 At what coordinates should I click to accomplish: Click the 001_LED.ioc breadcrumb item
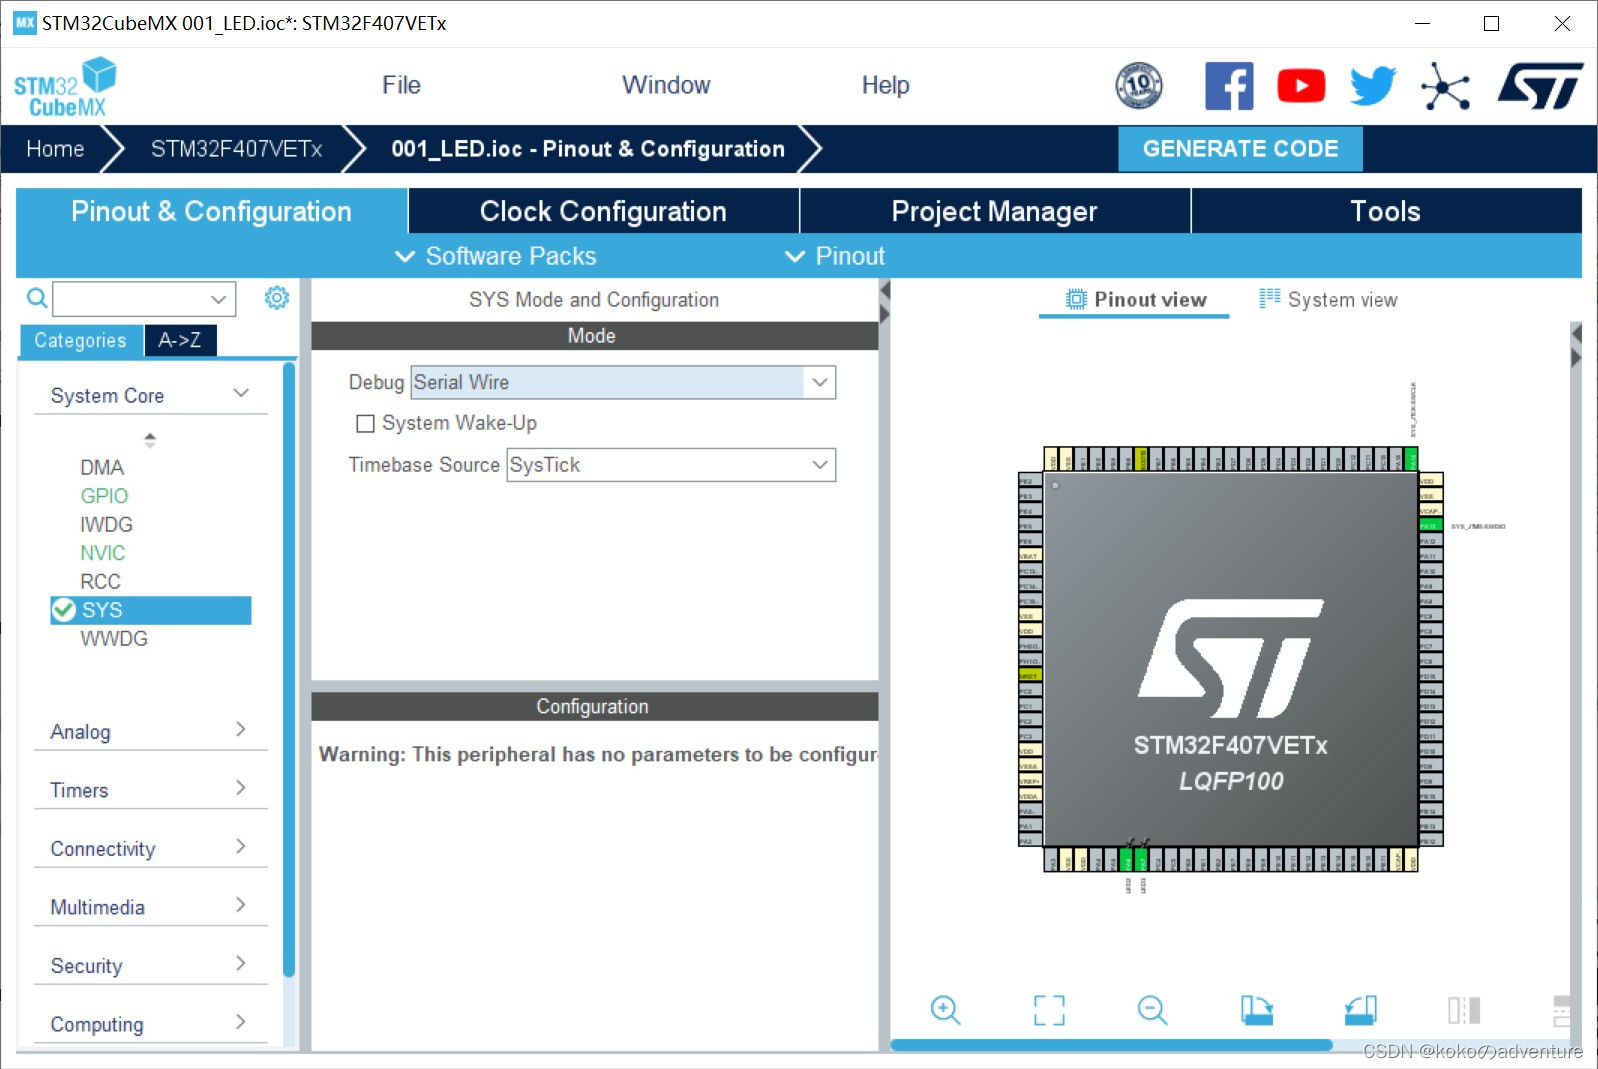[x=588, y=149]
